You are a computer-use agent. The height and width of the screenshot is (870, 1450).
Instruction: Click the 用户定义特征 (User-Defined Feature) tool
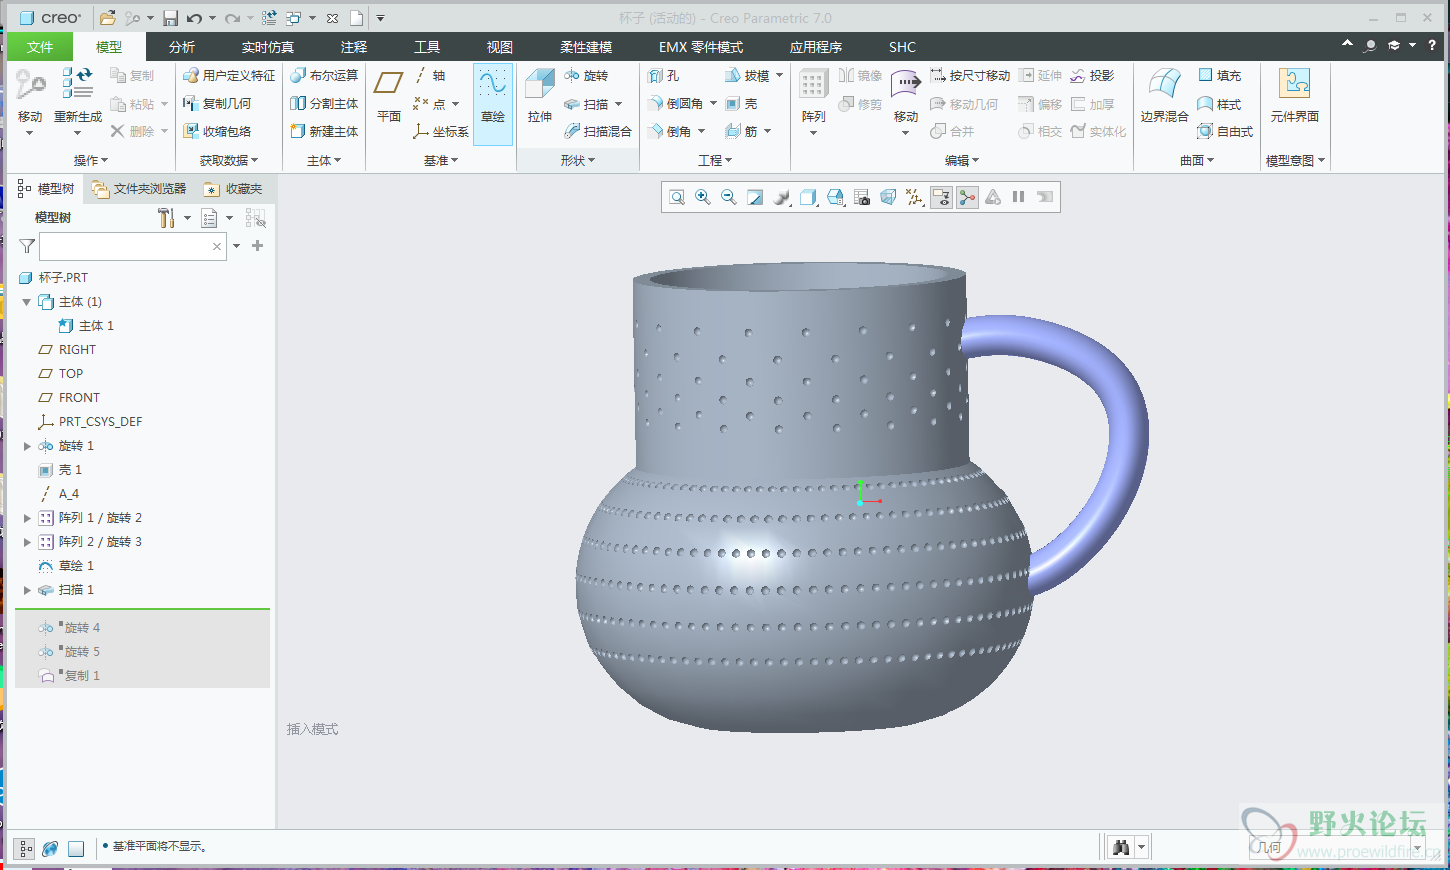[x=229, y=76]
